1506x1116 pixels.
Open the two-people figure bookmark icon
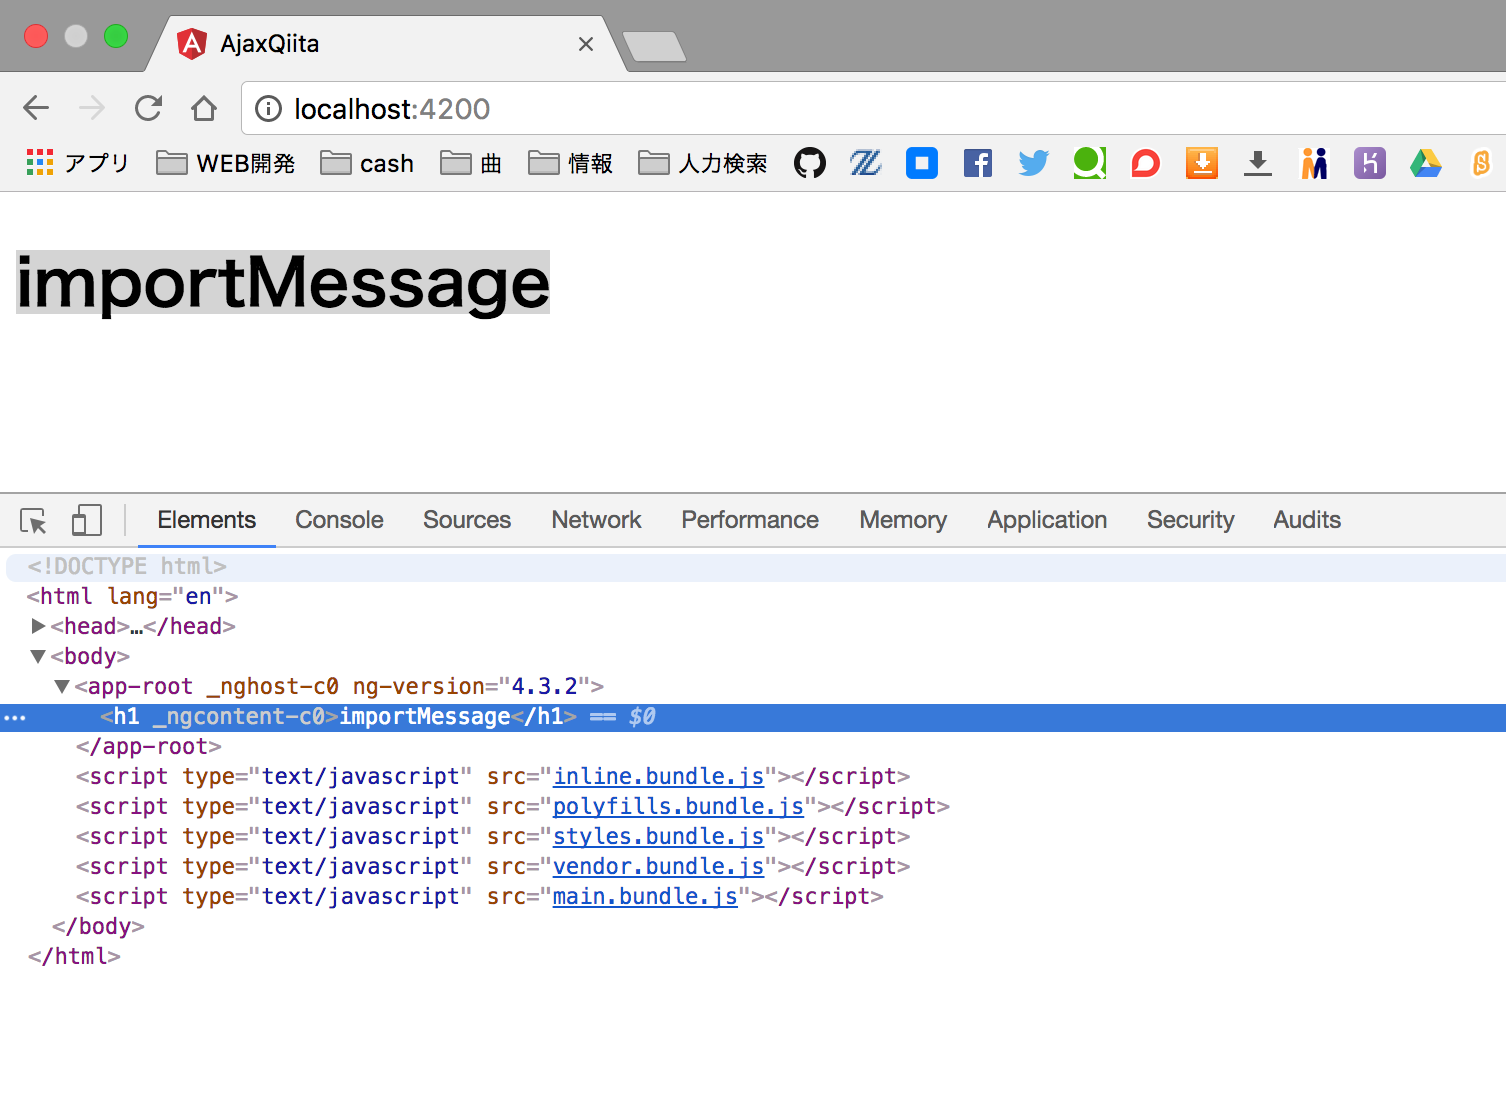point(1314,163)
